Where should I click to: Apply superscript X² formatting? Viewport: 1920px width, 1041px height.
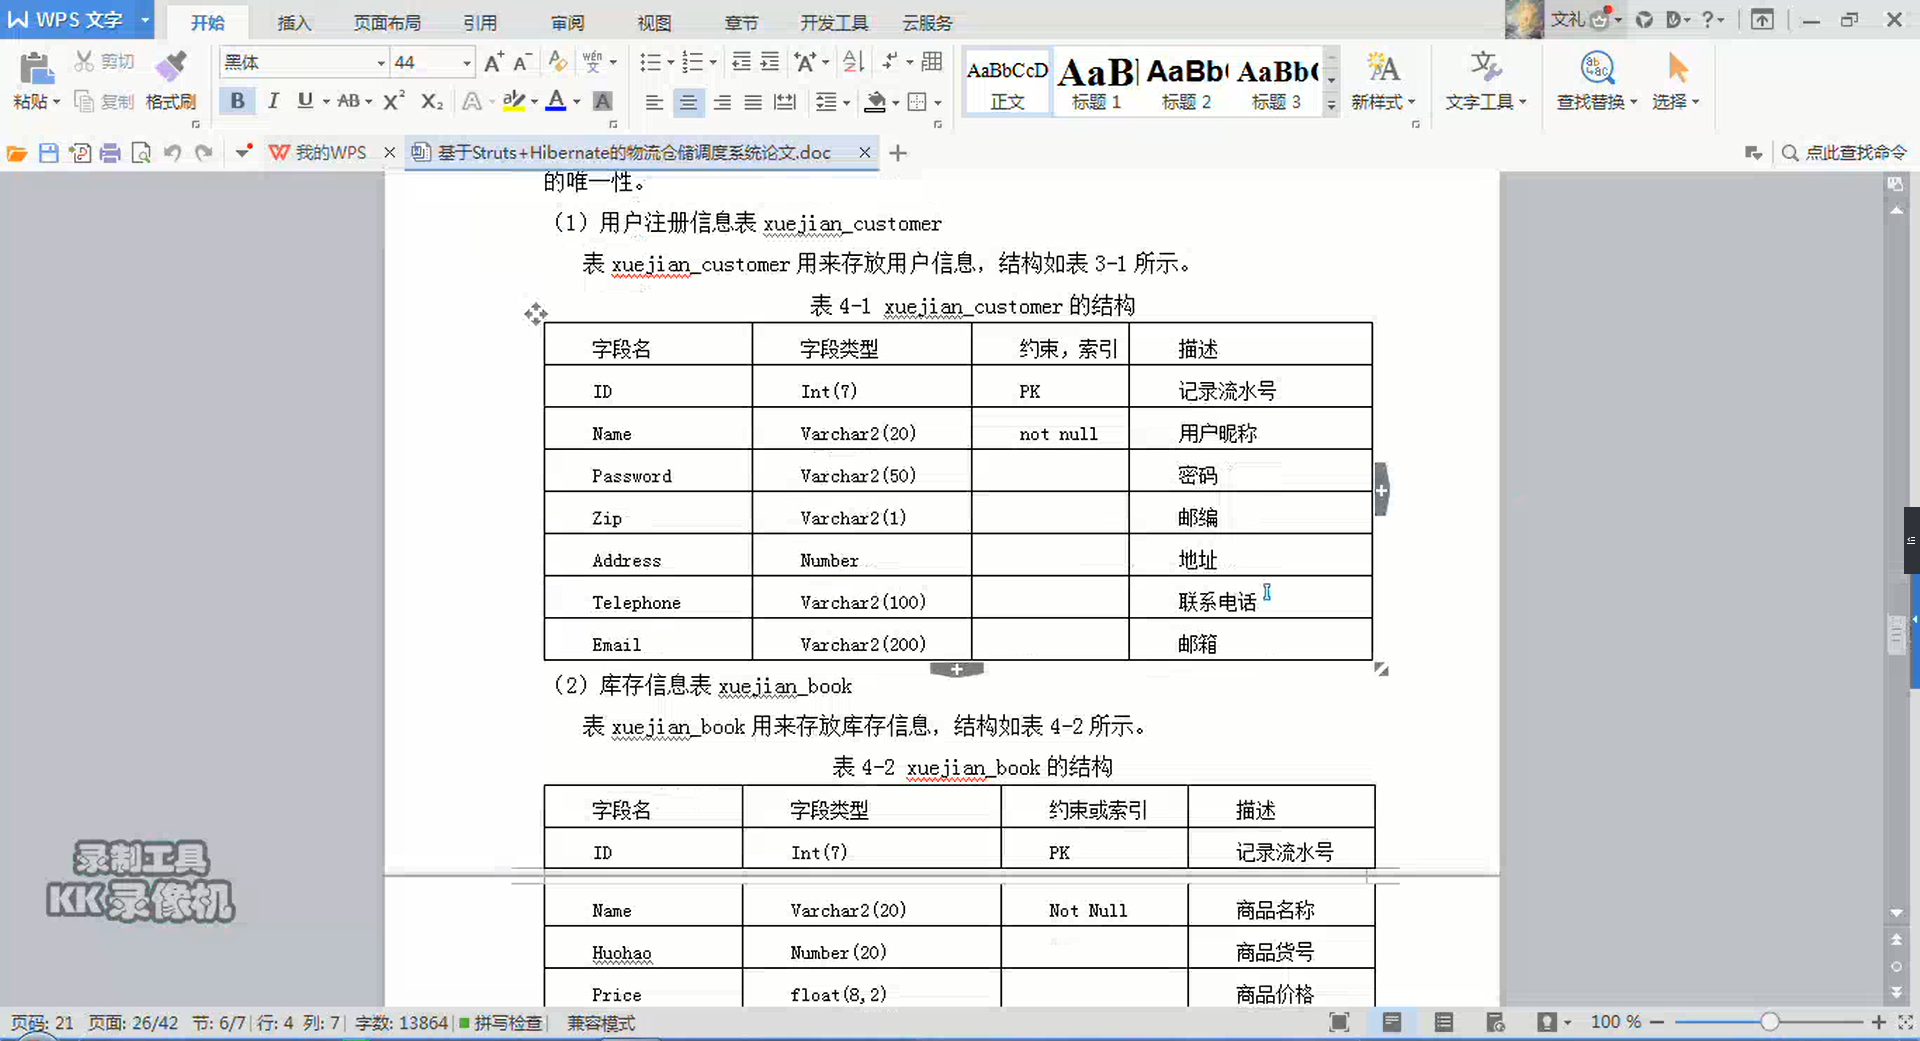click(394, 101)
